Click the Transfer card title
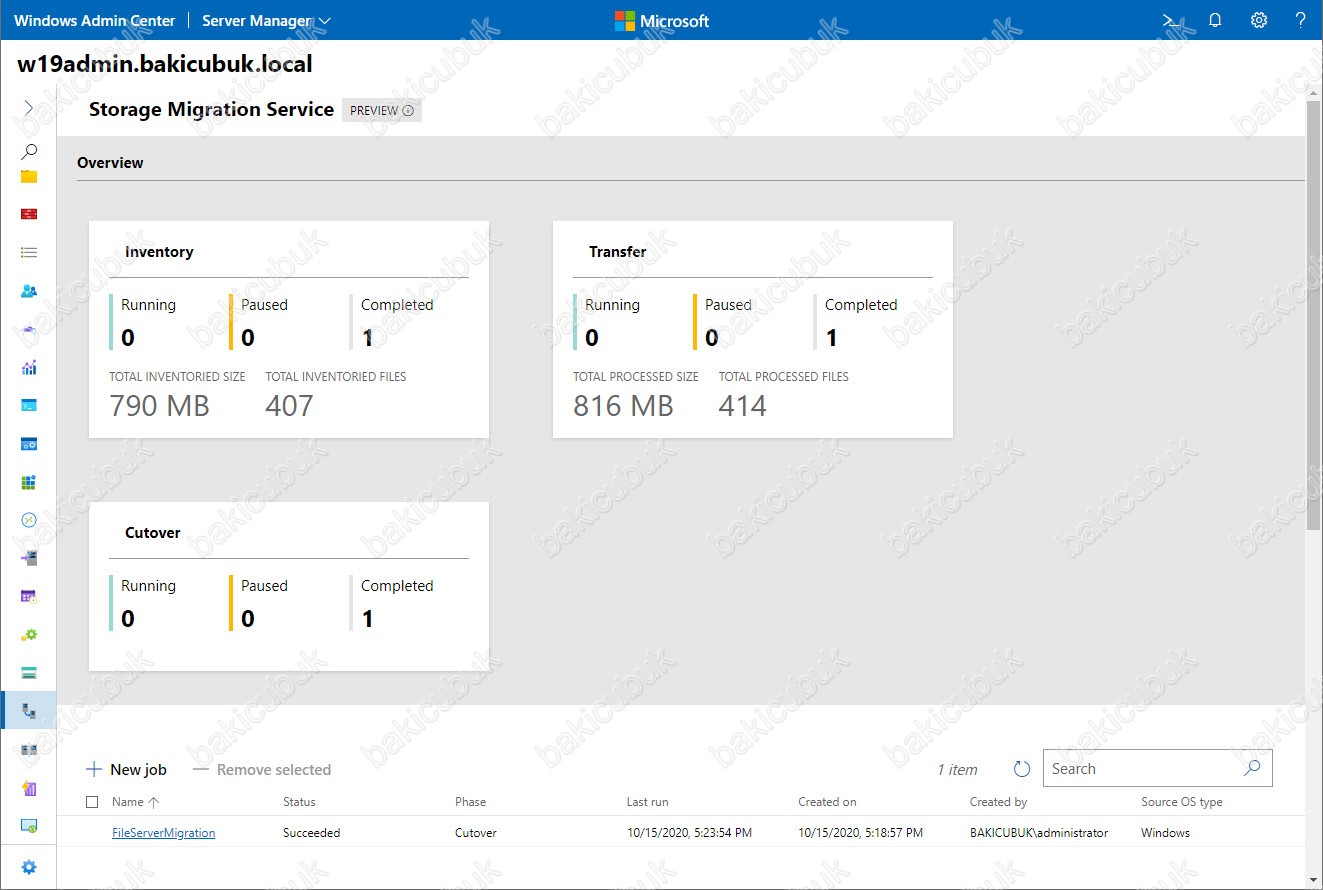The width and height of the screenshot is (1323, 890). [x=617, y=252]
